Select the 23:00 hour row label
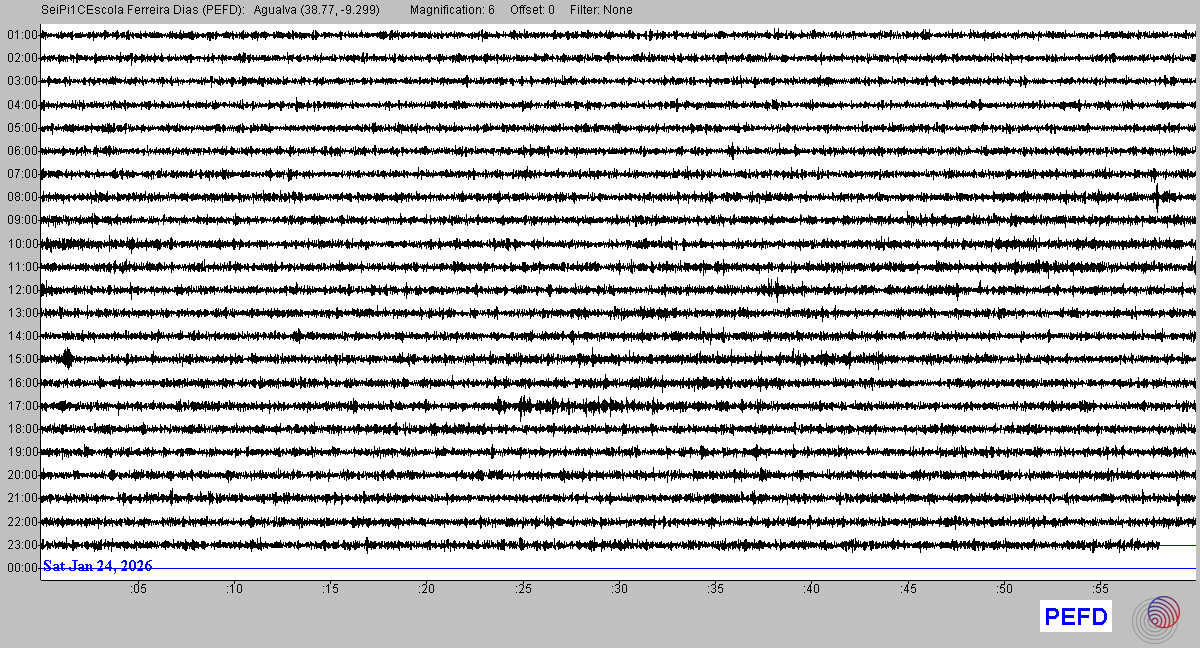Screen dimensions: 1200x648 pos(21,545)
